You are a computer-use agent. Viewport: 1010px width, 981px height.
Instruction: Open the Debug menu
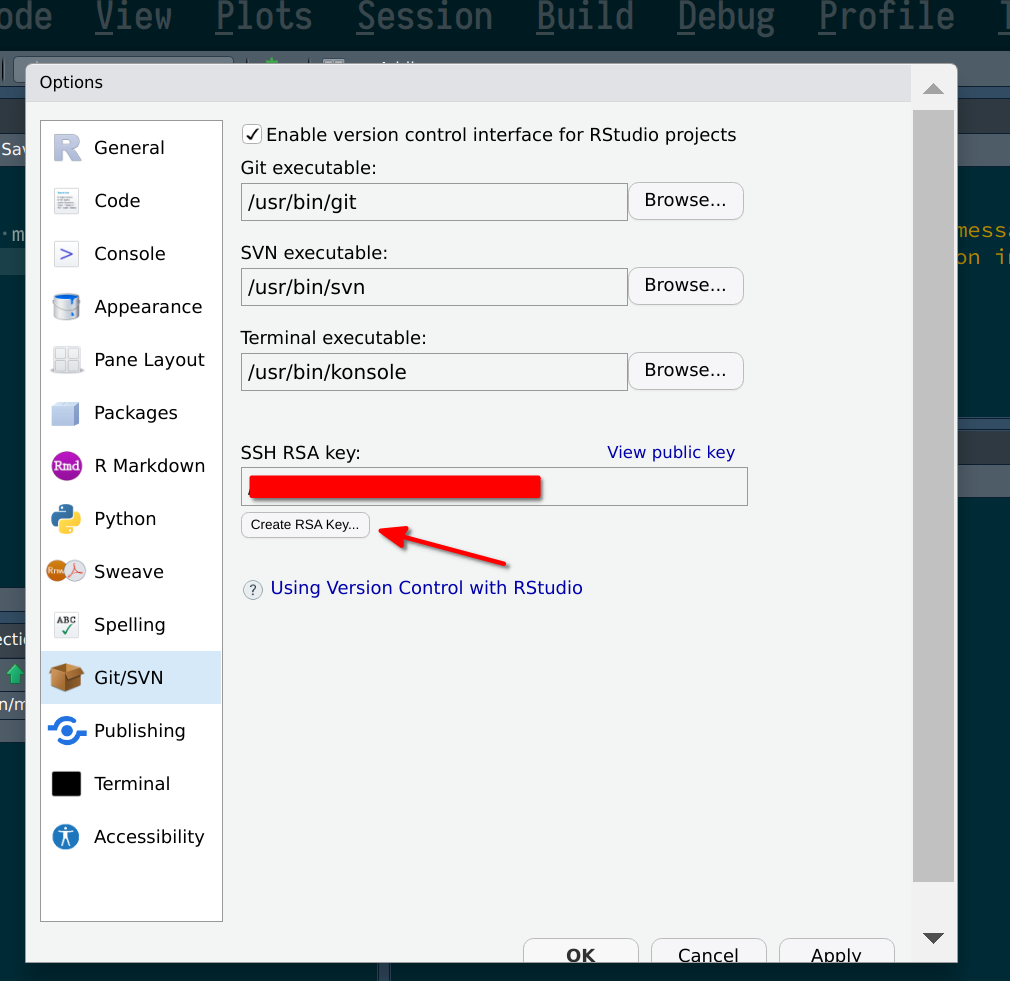[726, 15]
